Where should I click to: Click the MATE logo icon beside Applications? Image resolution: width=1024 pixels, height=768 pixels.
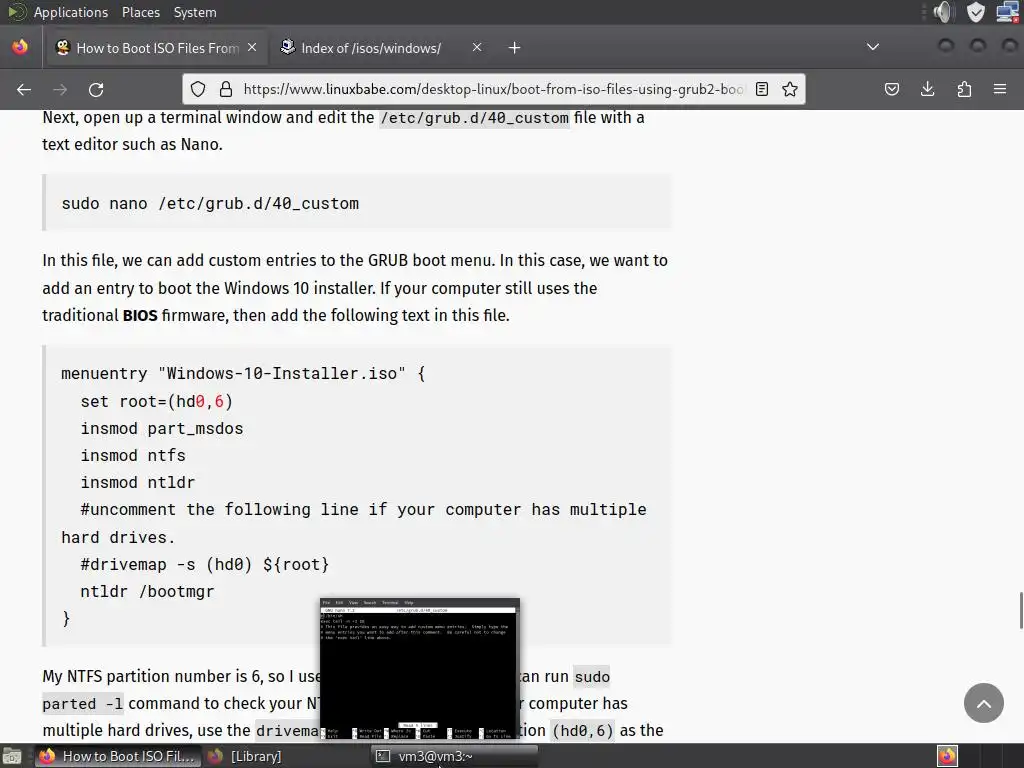click(x=16, y=12)
